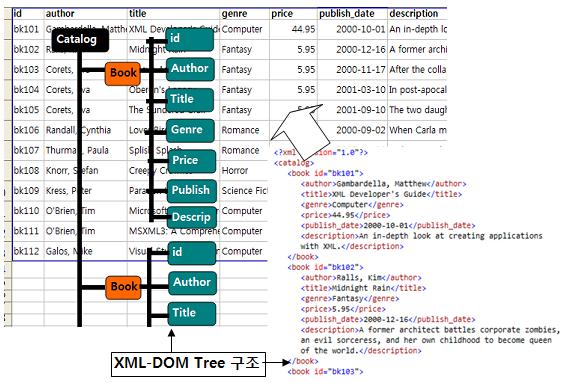Select the second orange Book node
The width and height of the screenshot is (562, 383).
click(123, 287)
